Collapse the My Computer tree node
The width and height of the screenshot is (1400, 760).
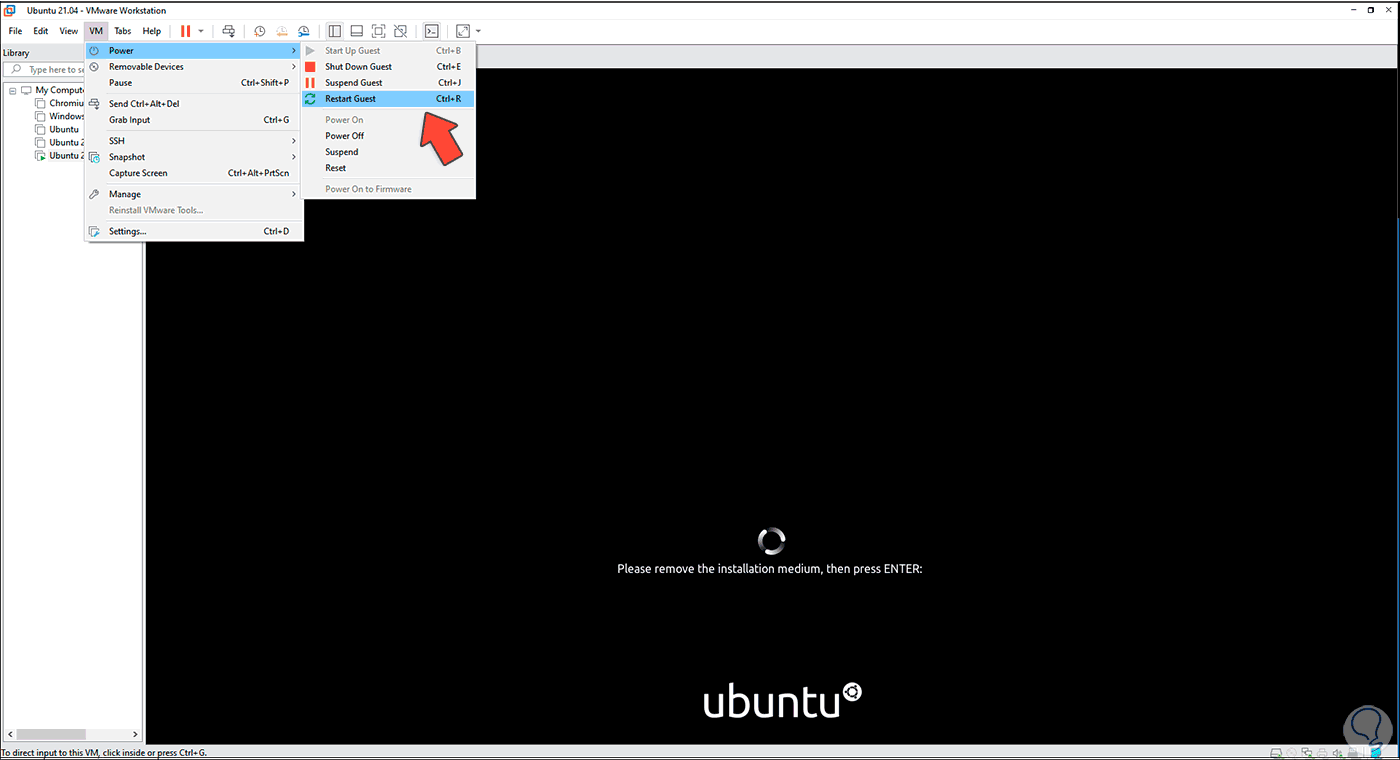(13, 90)
